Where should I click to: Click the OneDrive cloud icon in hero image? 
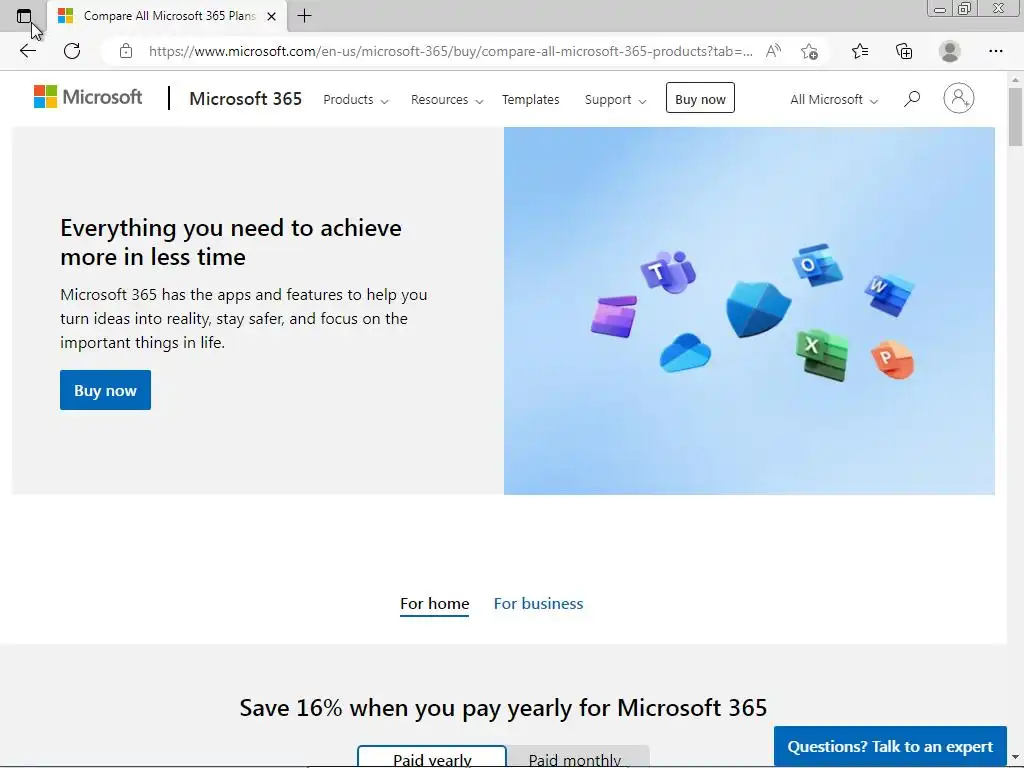pyautogui.click(x=685, y=353)
